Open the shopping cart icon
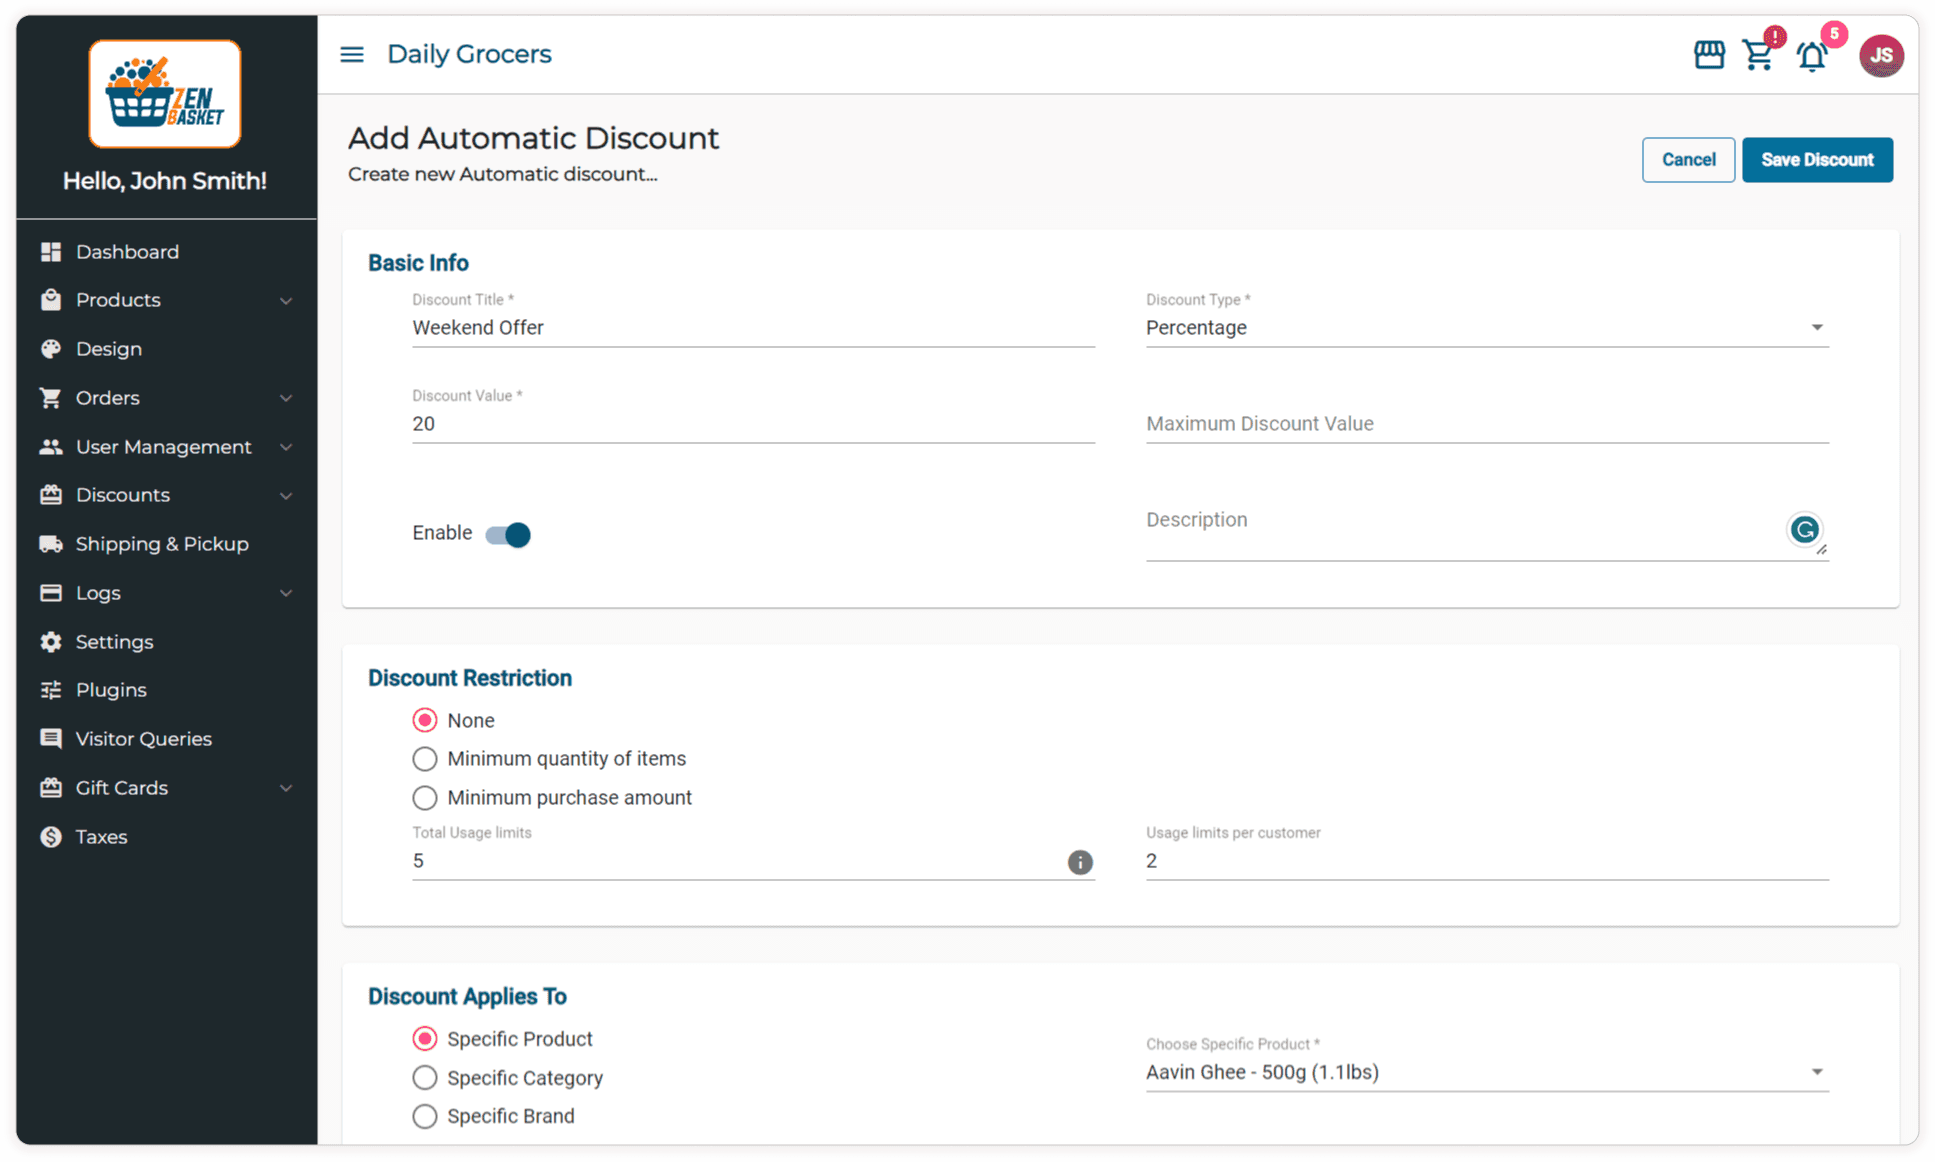This screenshot has width=1935, height=1162. [x=1758, y=55]
